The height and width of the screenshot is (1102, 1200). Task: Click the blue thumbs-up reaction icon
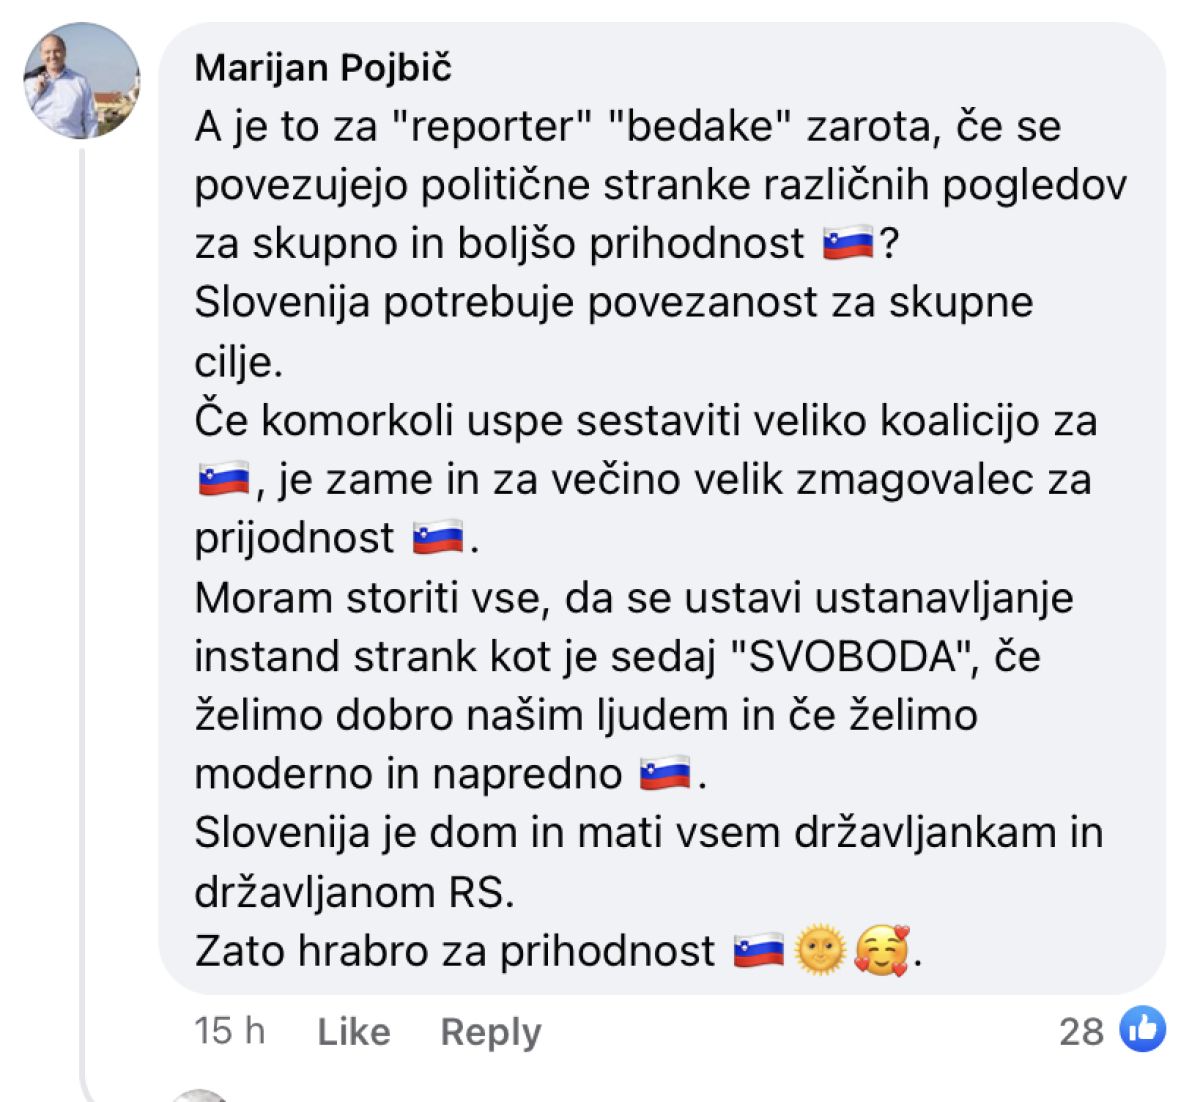pos(1142,1029)
